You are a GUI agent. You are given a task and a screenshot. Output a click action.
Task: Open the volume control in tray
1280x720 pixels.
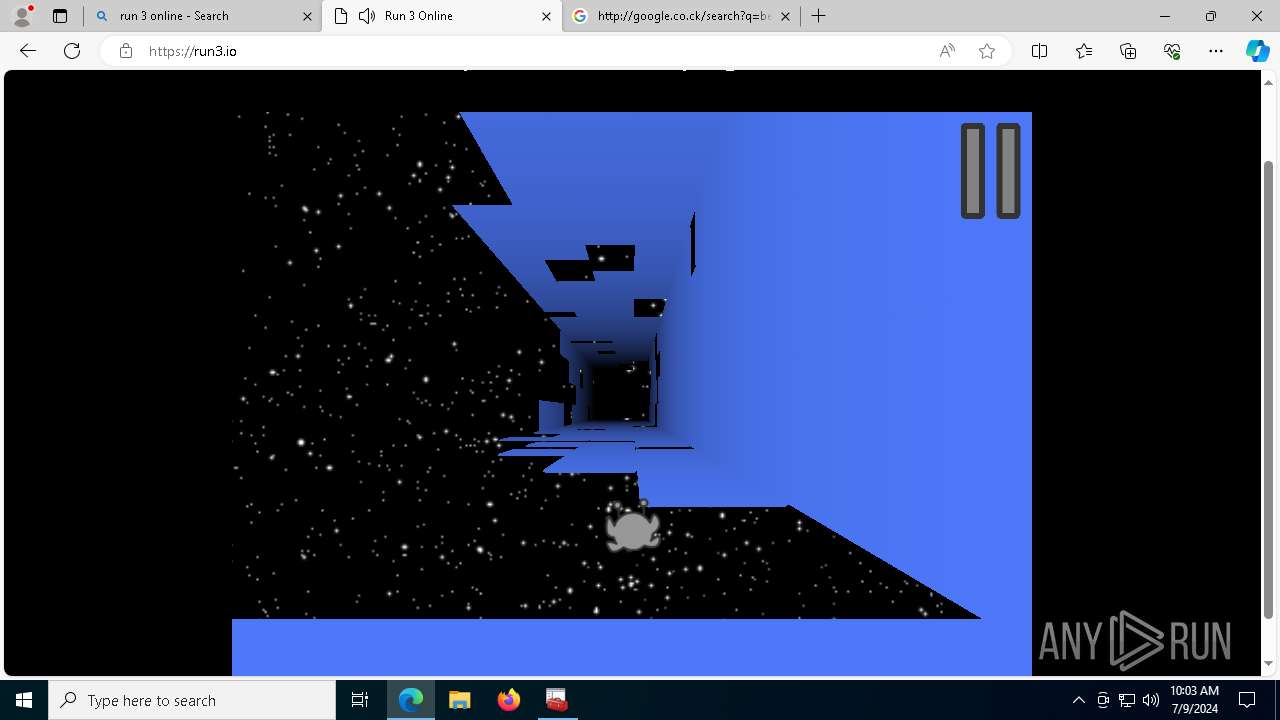point(1151,700)
